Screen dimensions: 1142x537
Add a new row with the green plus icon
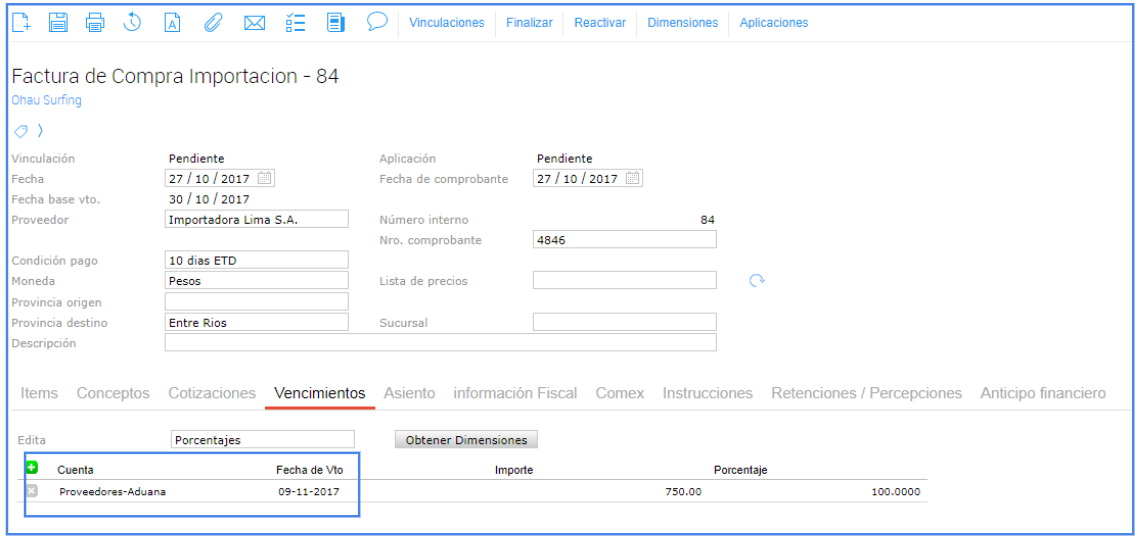click(x=31, y=468)
